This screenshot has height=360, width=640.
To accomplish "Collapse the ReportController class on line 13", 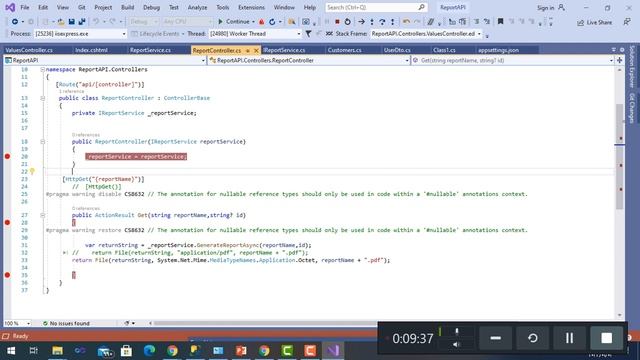I will point(42,98).
